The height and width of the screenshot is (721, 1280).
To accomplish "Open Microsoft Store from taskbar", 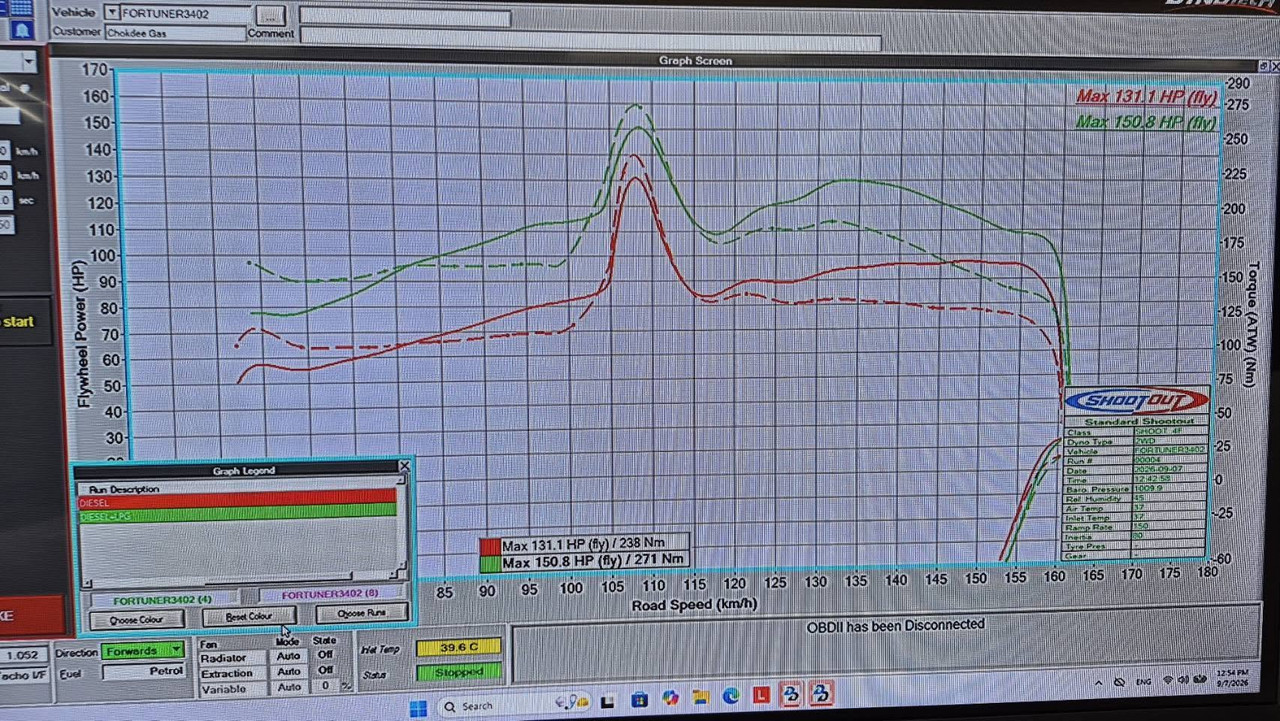I will (639, 700).
